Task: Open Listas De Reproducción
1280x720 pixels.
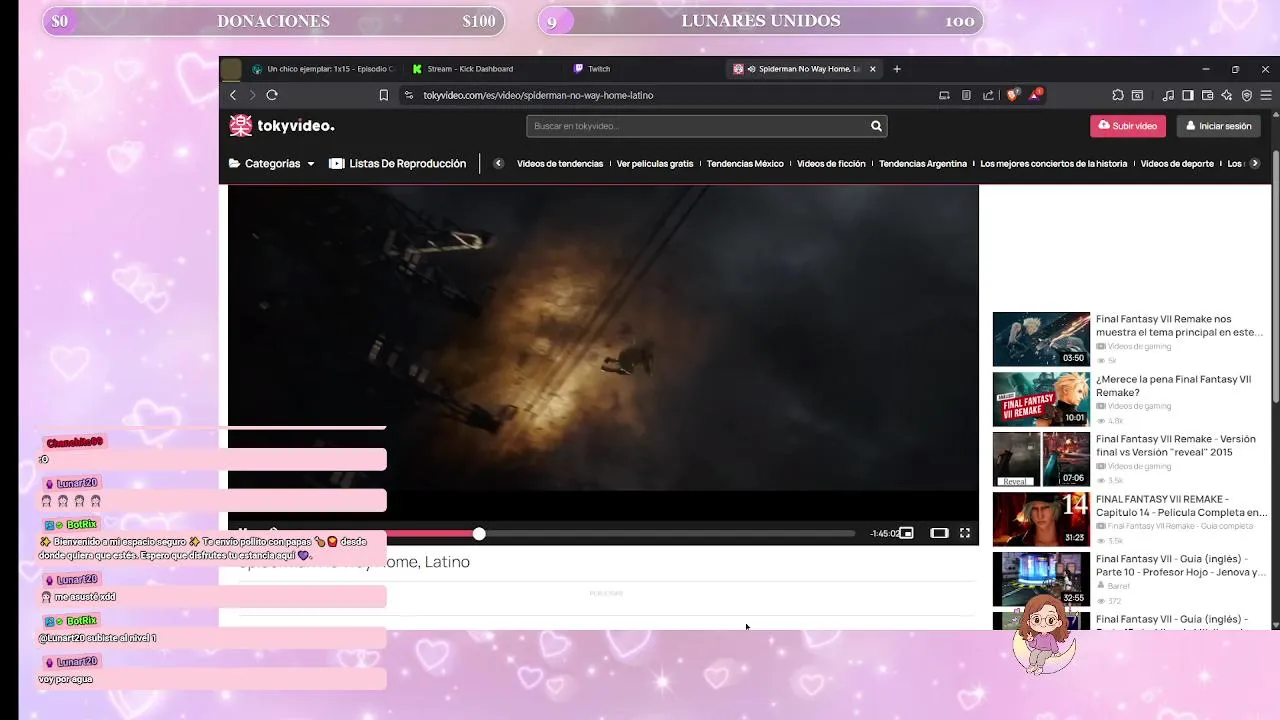Action: click(x=398, y=163)
